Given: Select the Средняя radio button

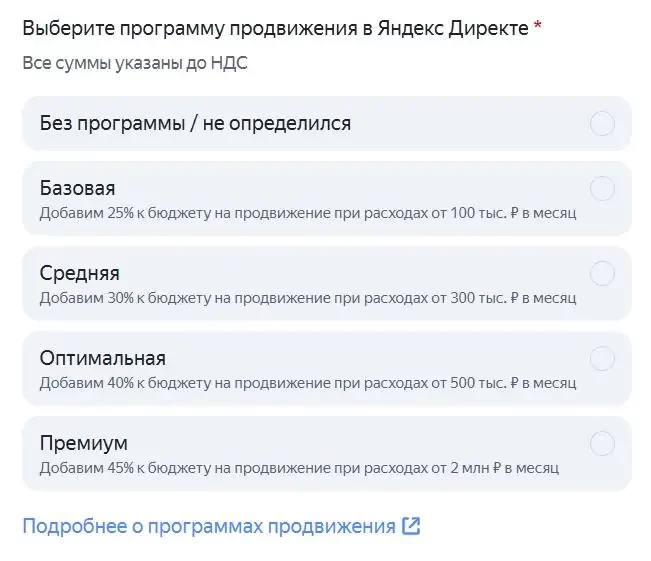Looking at the screenshot, I should 602,273.
